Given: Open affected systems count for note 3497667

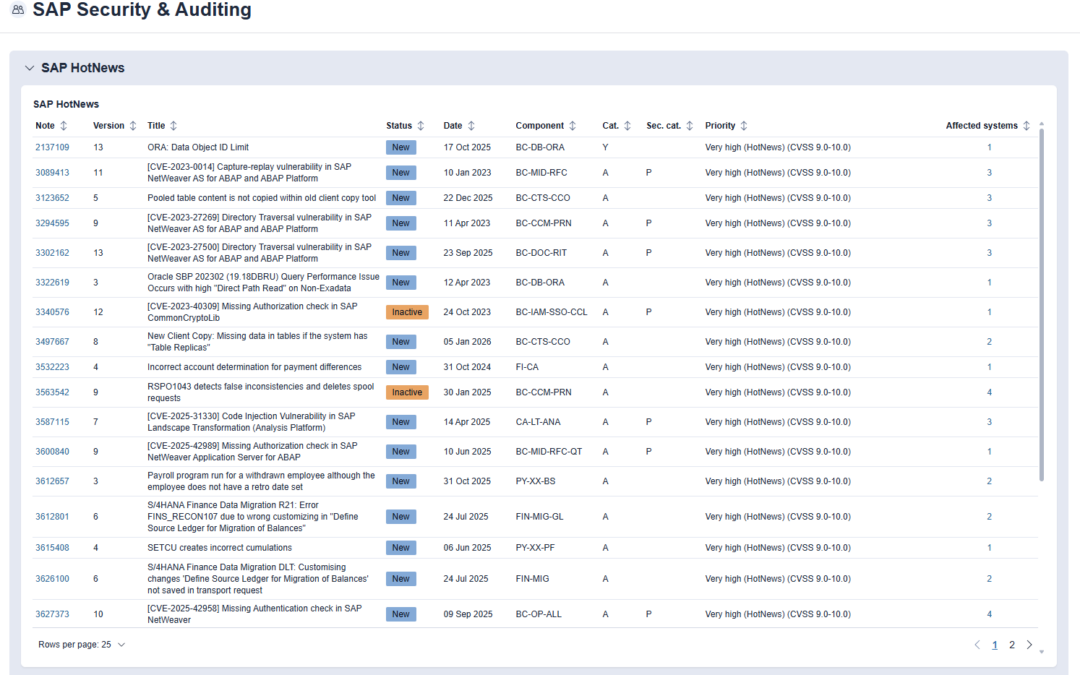Looking at the screenshot, I should (989, 342).
